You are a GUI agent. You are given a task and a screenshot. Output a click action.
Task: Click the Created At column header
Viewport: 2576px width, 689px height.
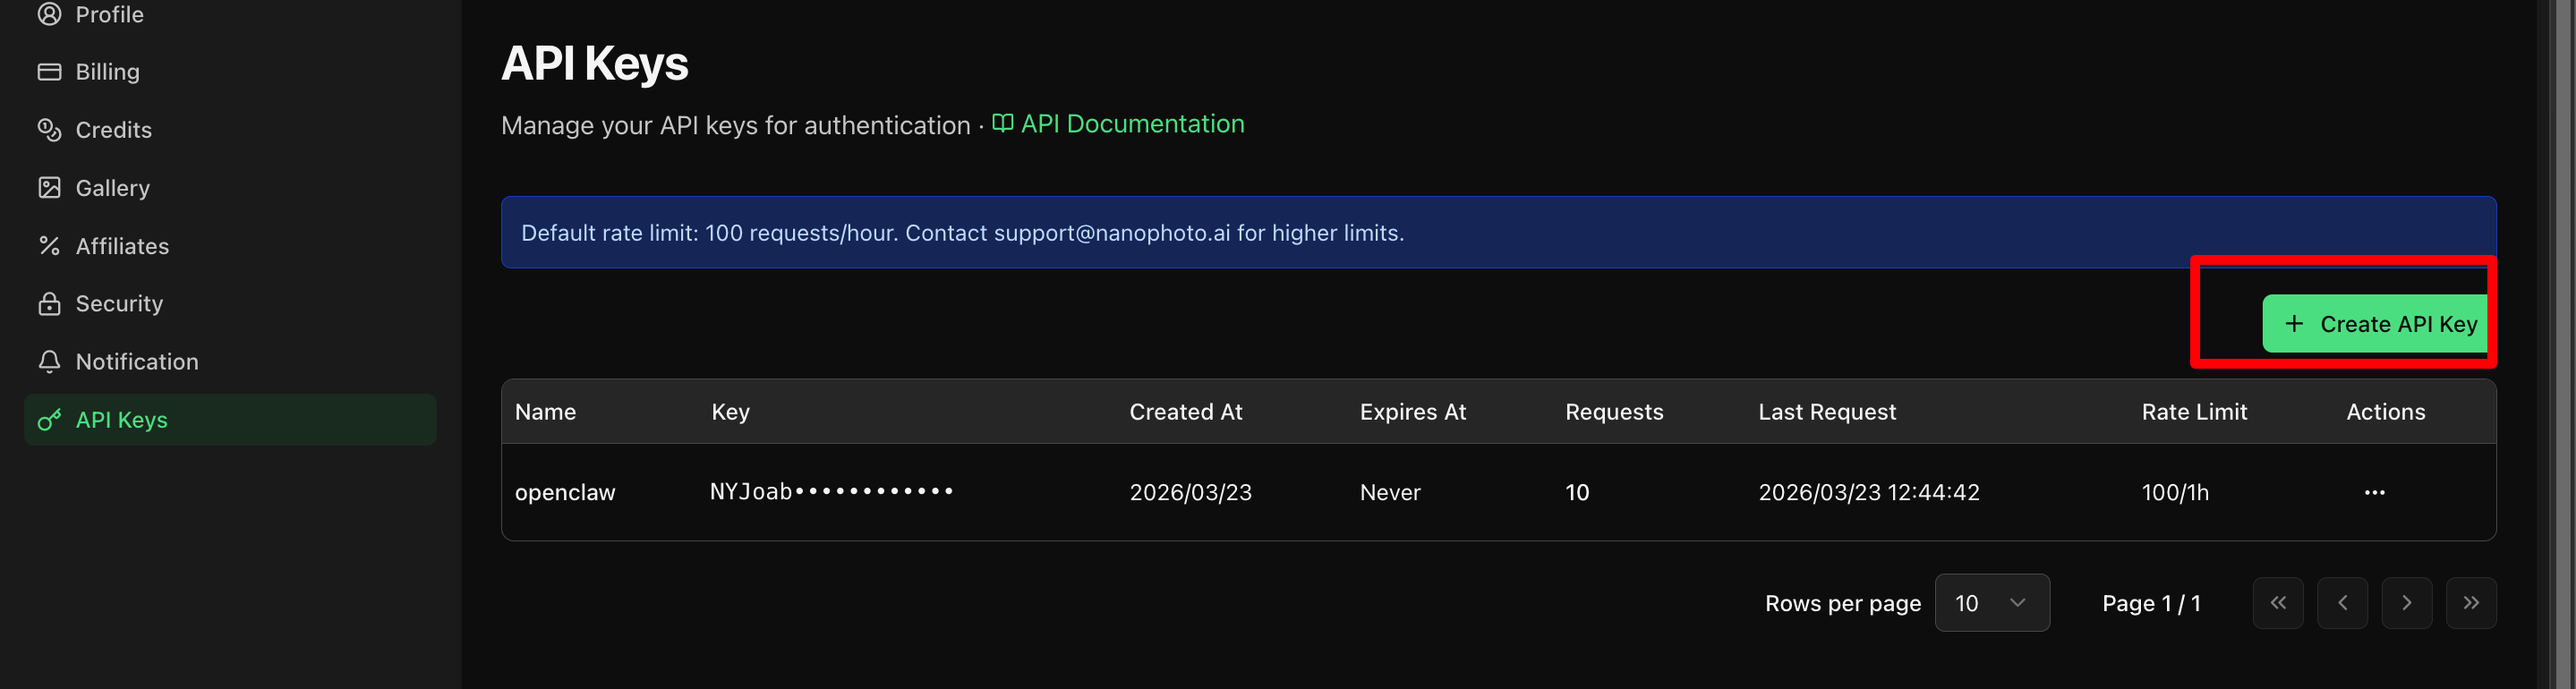[x=1185, y=412]
